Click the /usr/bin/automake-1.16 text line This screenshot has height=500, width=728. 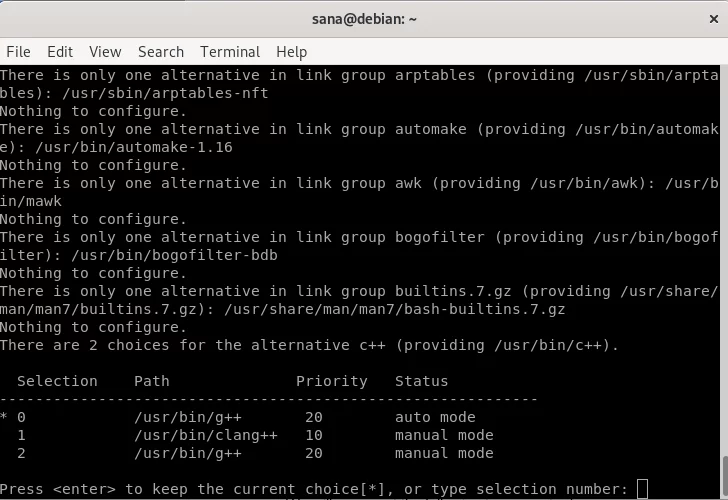tap(134, 147)
